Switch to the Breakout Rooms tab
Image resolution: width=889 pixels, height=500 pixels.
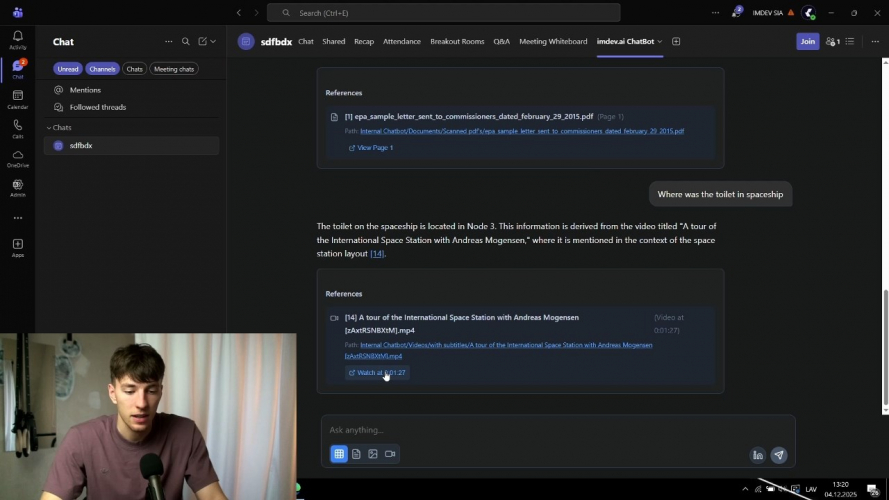coord(457,41)
